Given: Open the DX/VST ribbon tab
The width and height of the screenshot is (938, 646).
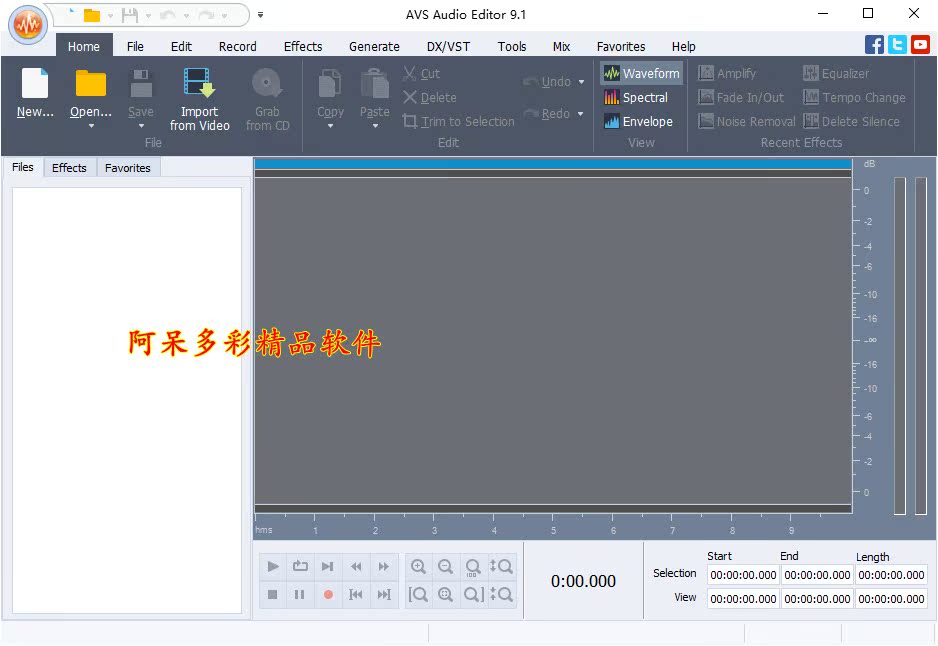Looking at the screenshot, I should click(x=448, y=47).
